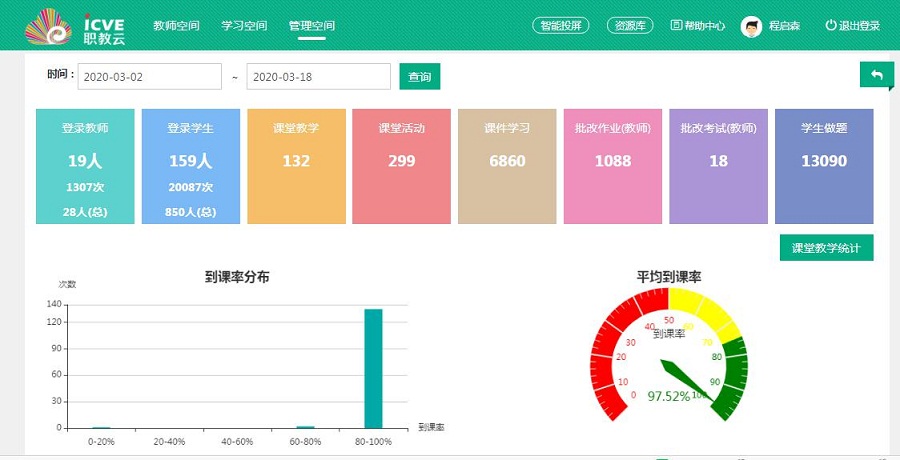Click the end date field 2020-03-18
Image resolution: width=900 pixels, height=460 pixels.
[318, 77]
